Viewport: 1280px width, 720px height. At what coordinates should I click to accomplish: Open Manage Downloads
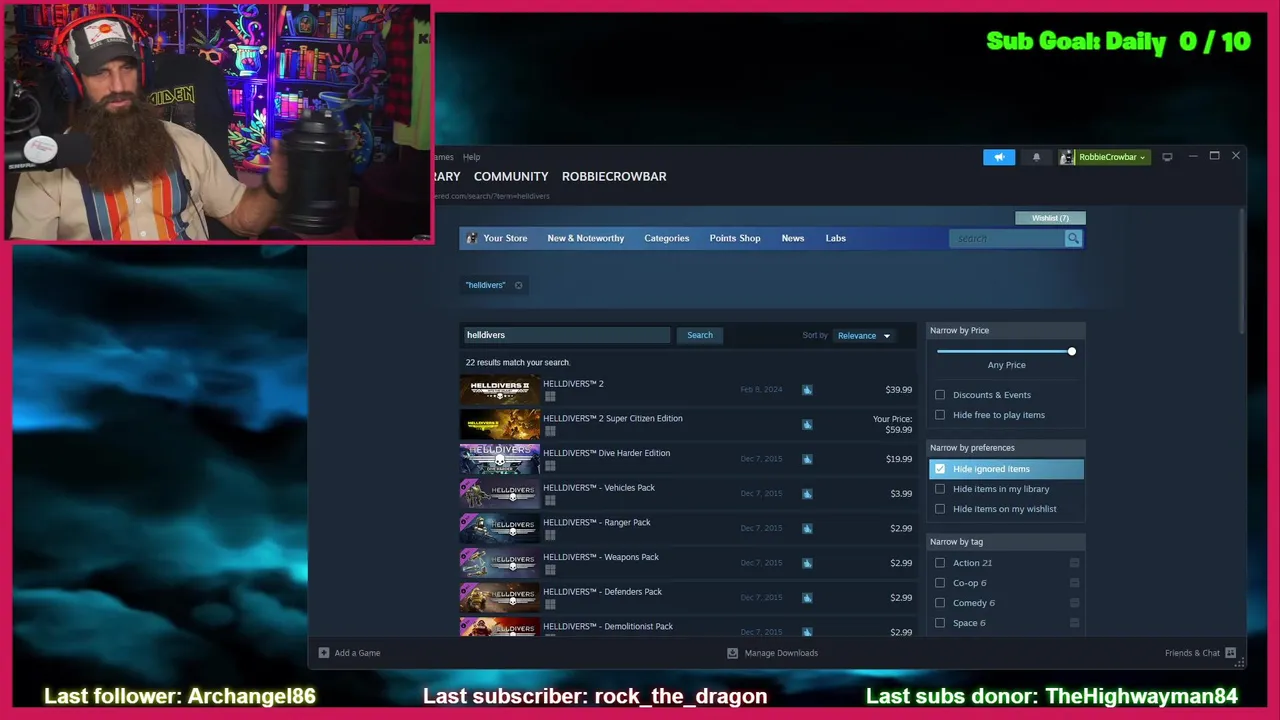point(781,653)
